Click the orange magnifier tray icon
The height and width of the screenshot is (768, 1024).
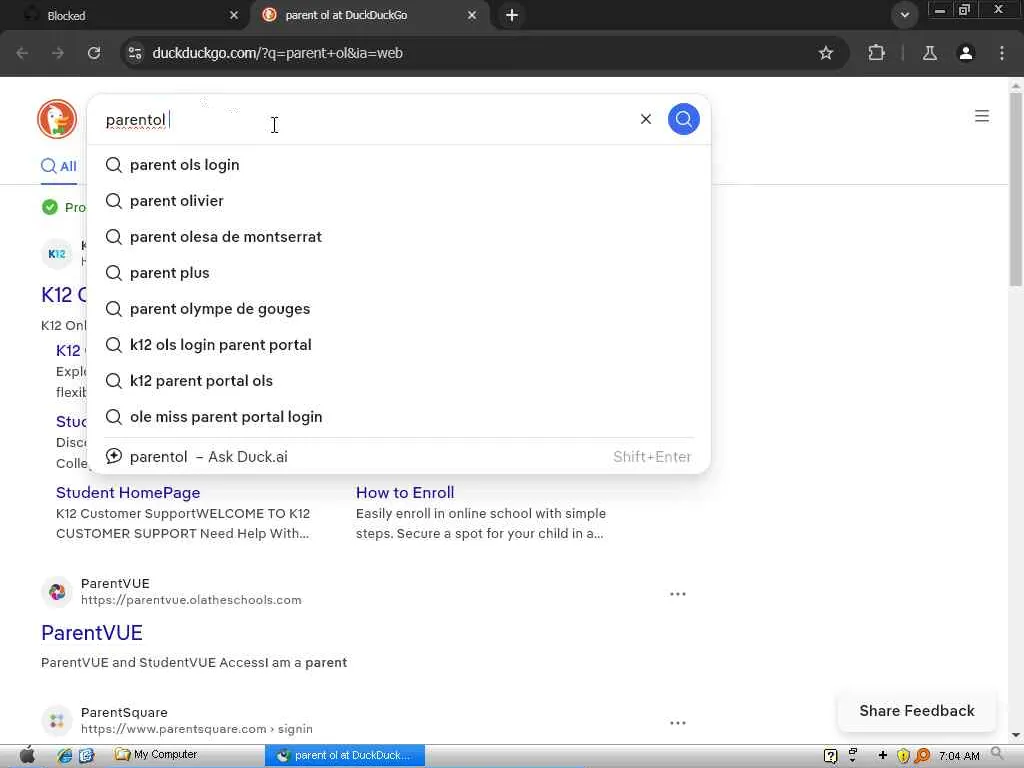(x=922, y=756)
